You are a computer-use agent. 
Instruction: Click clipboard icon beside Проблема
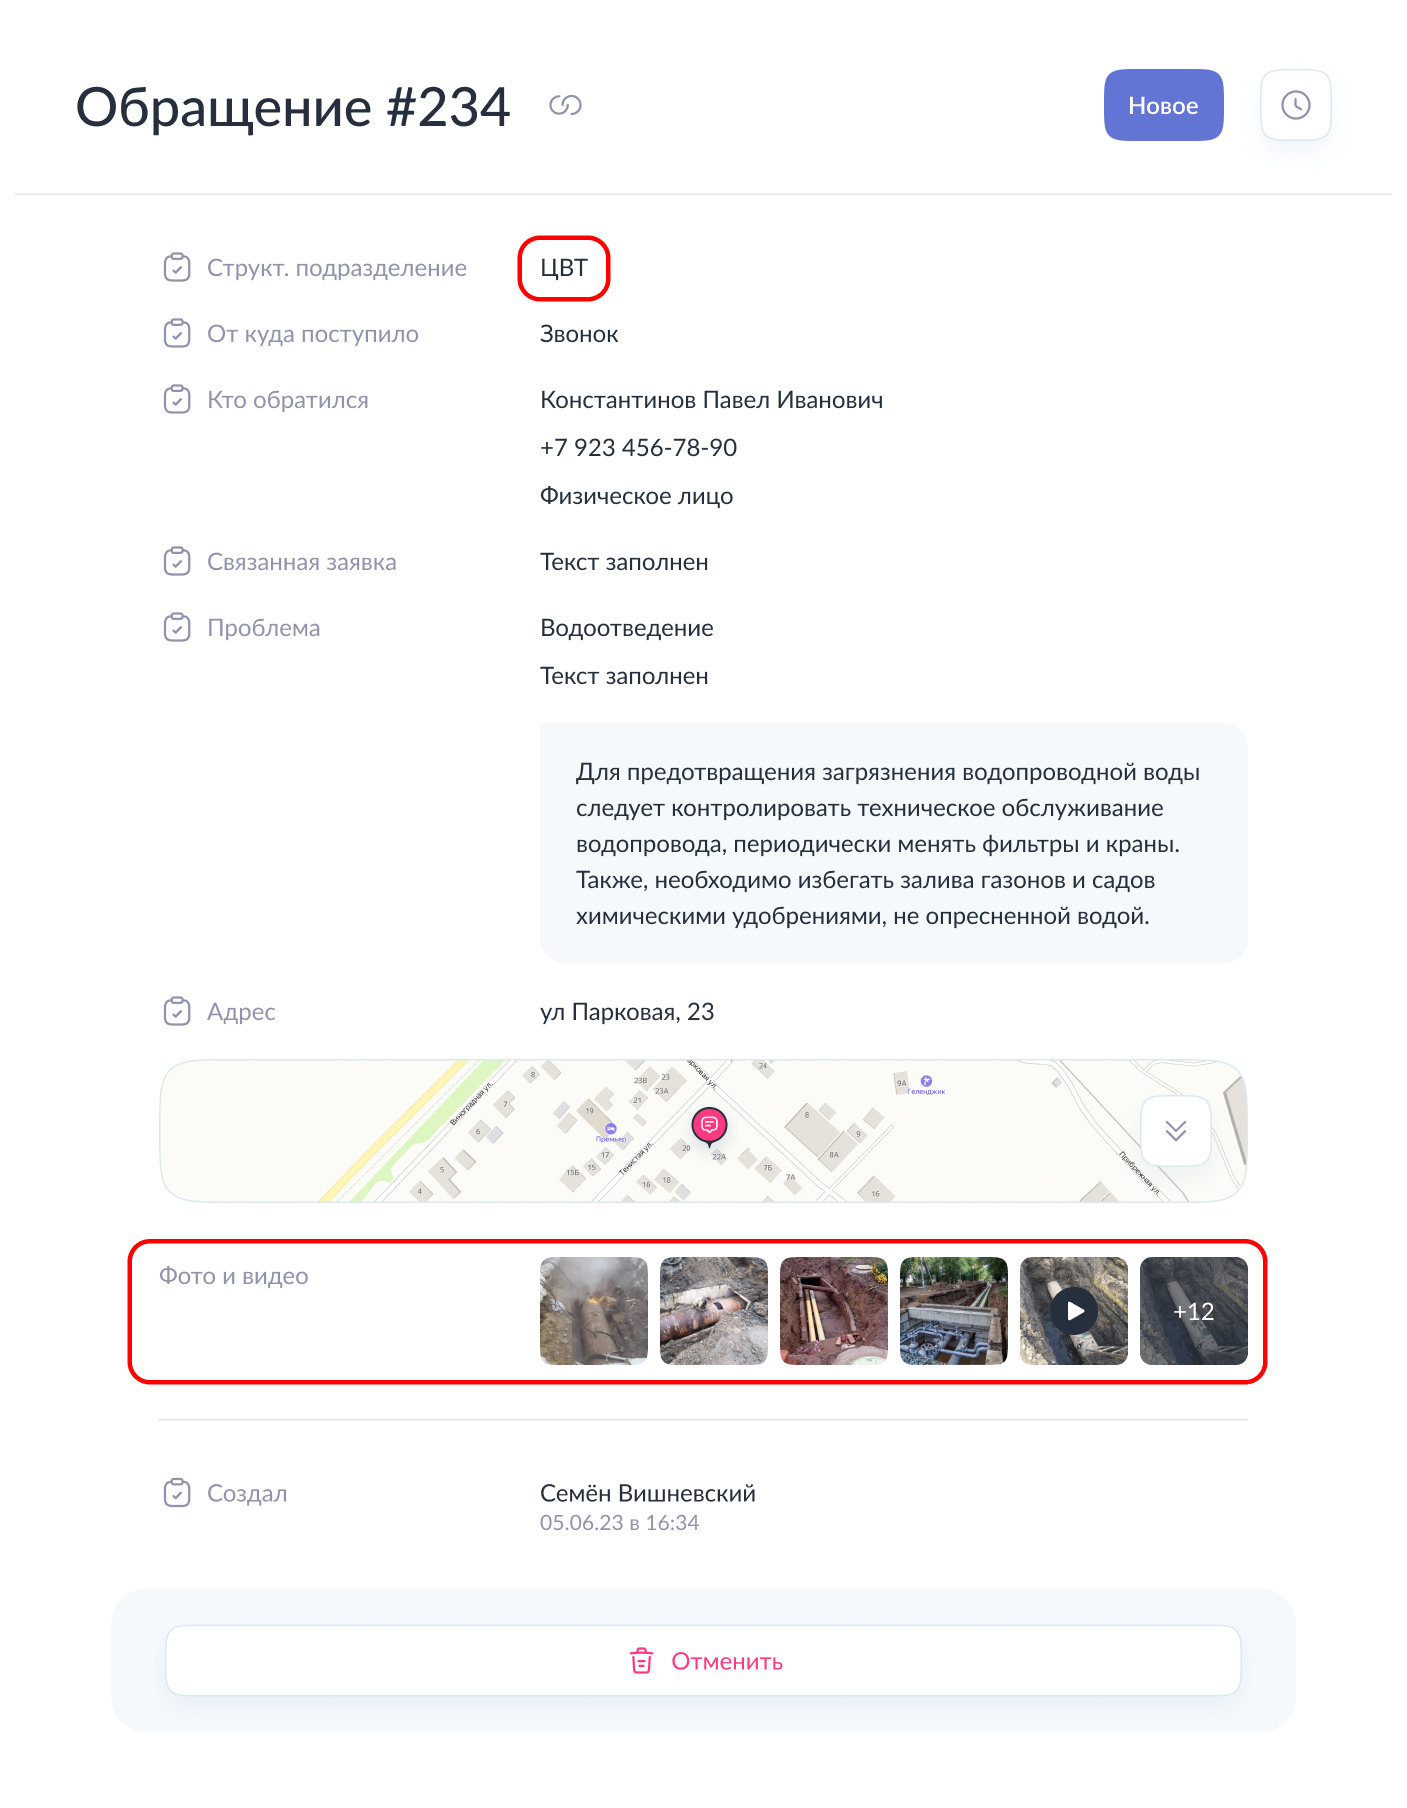[x=177, y=627]
